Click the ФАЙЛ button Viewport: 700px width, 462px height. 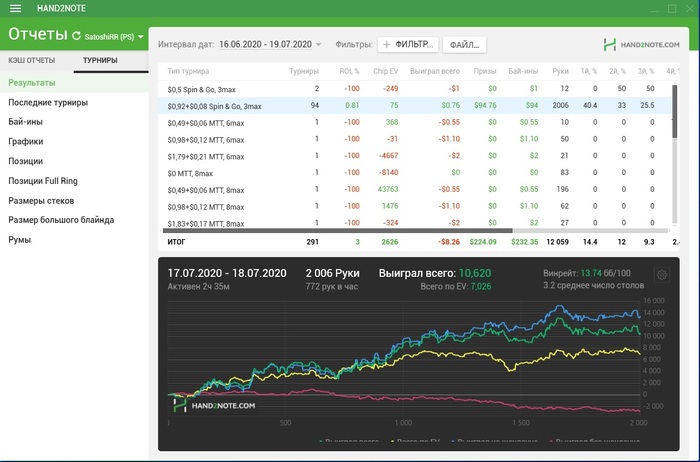[x=464, y=45]
